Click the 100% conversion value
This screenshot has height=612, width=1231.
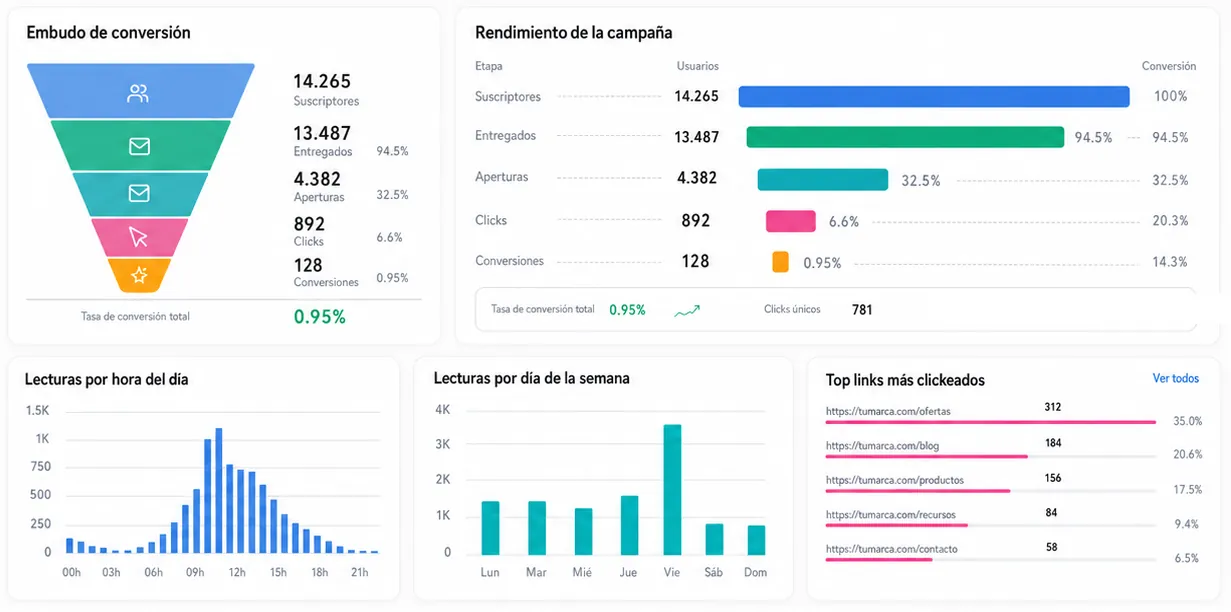pos(1171,96)
